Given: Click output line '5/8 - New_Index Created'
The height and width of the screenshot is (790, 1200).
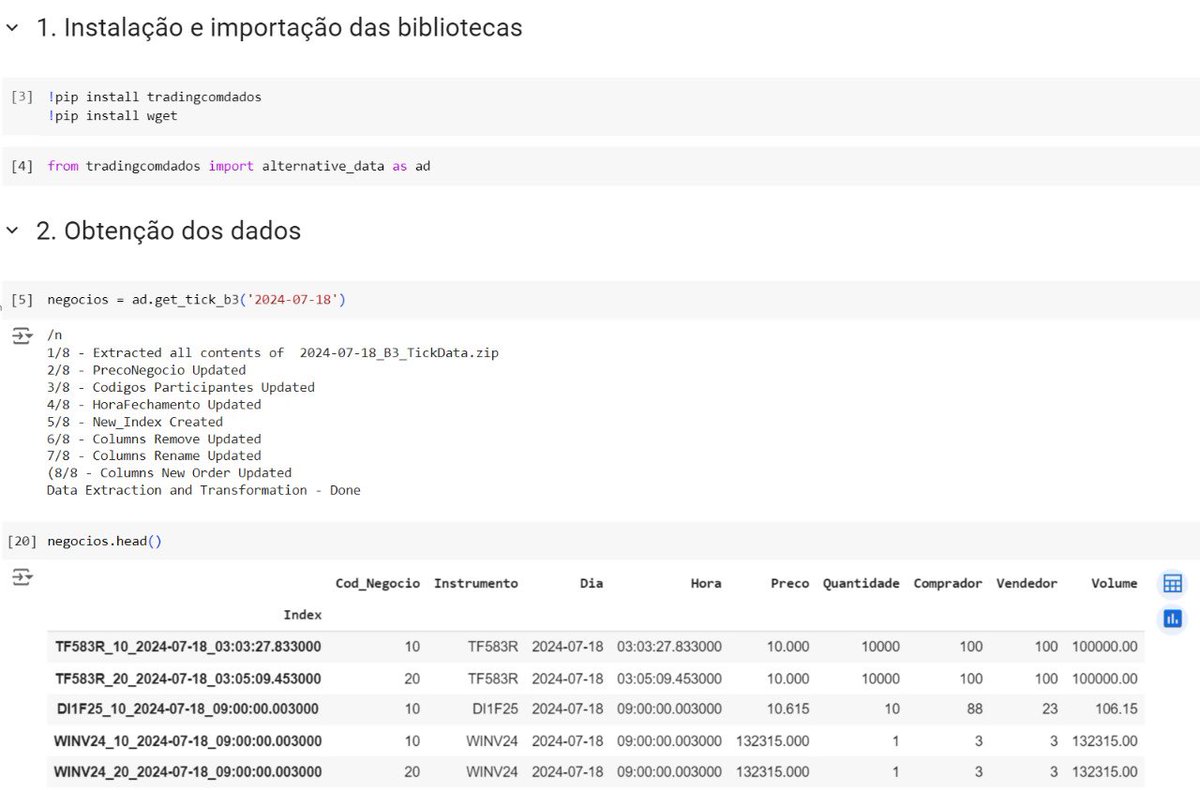Looking at the screenshot, I should pyautogui.click(x=135, y=421).
